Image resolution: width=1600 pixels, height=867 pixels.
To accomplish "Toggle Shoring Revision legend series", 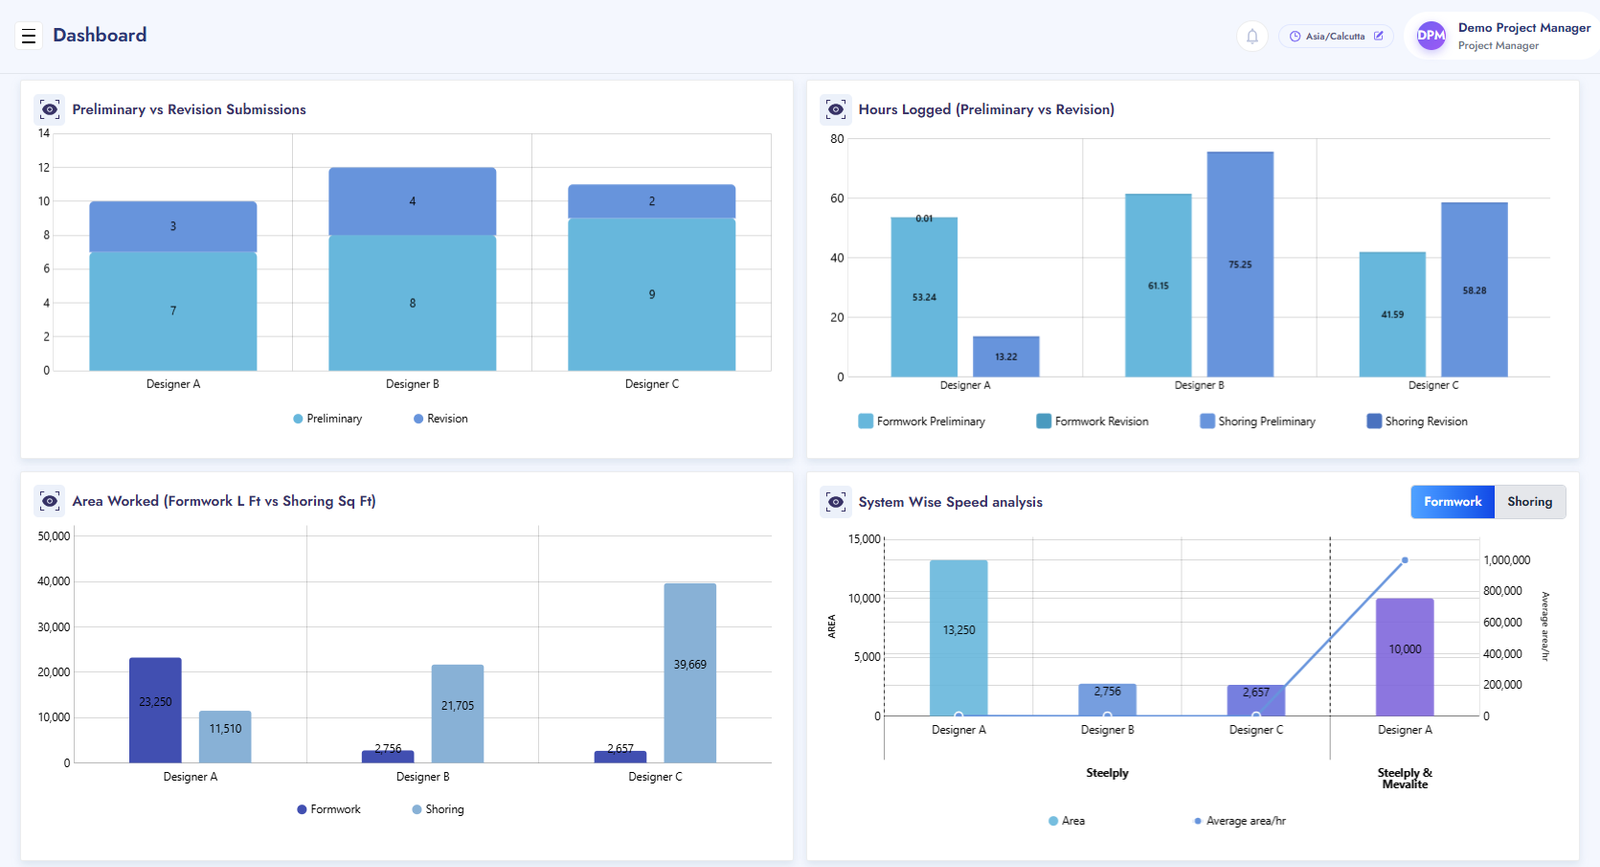I will (x=1417, y=421).
